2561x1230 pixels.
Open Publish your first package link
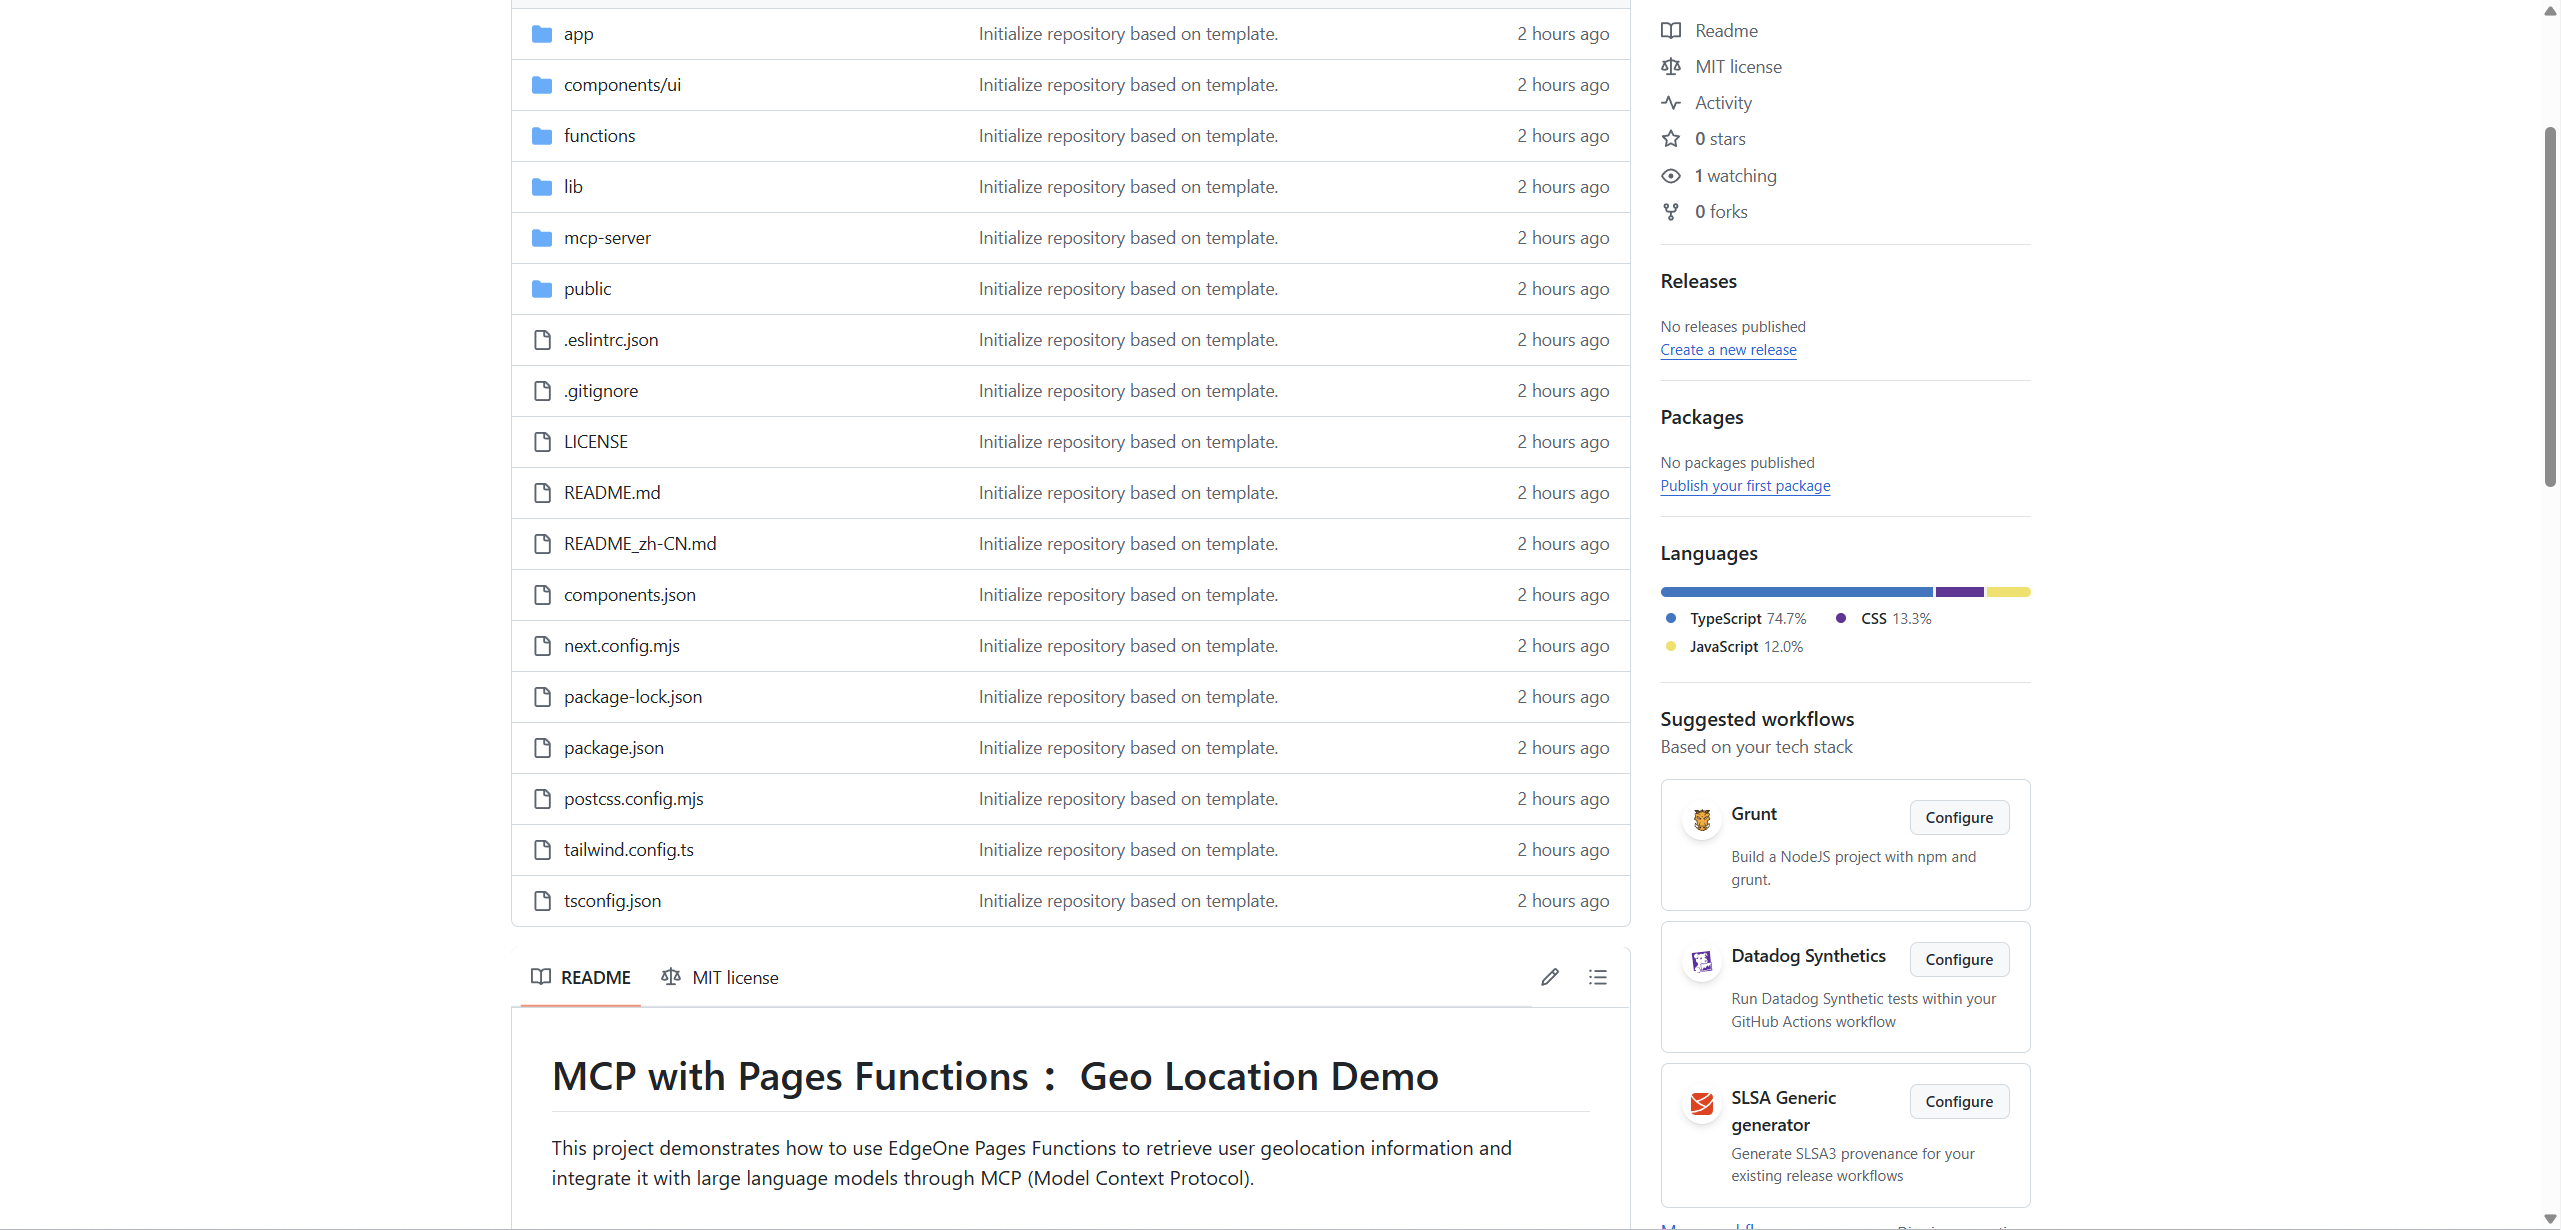click(x=1745, y=486)
